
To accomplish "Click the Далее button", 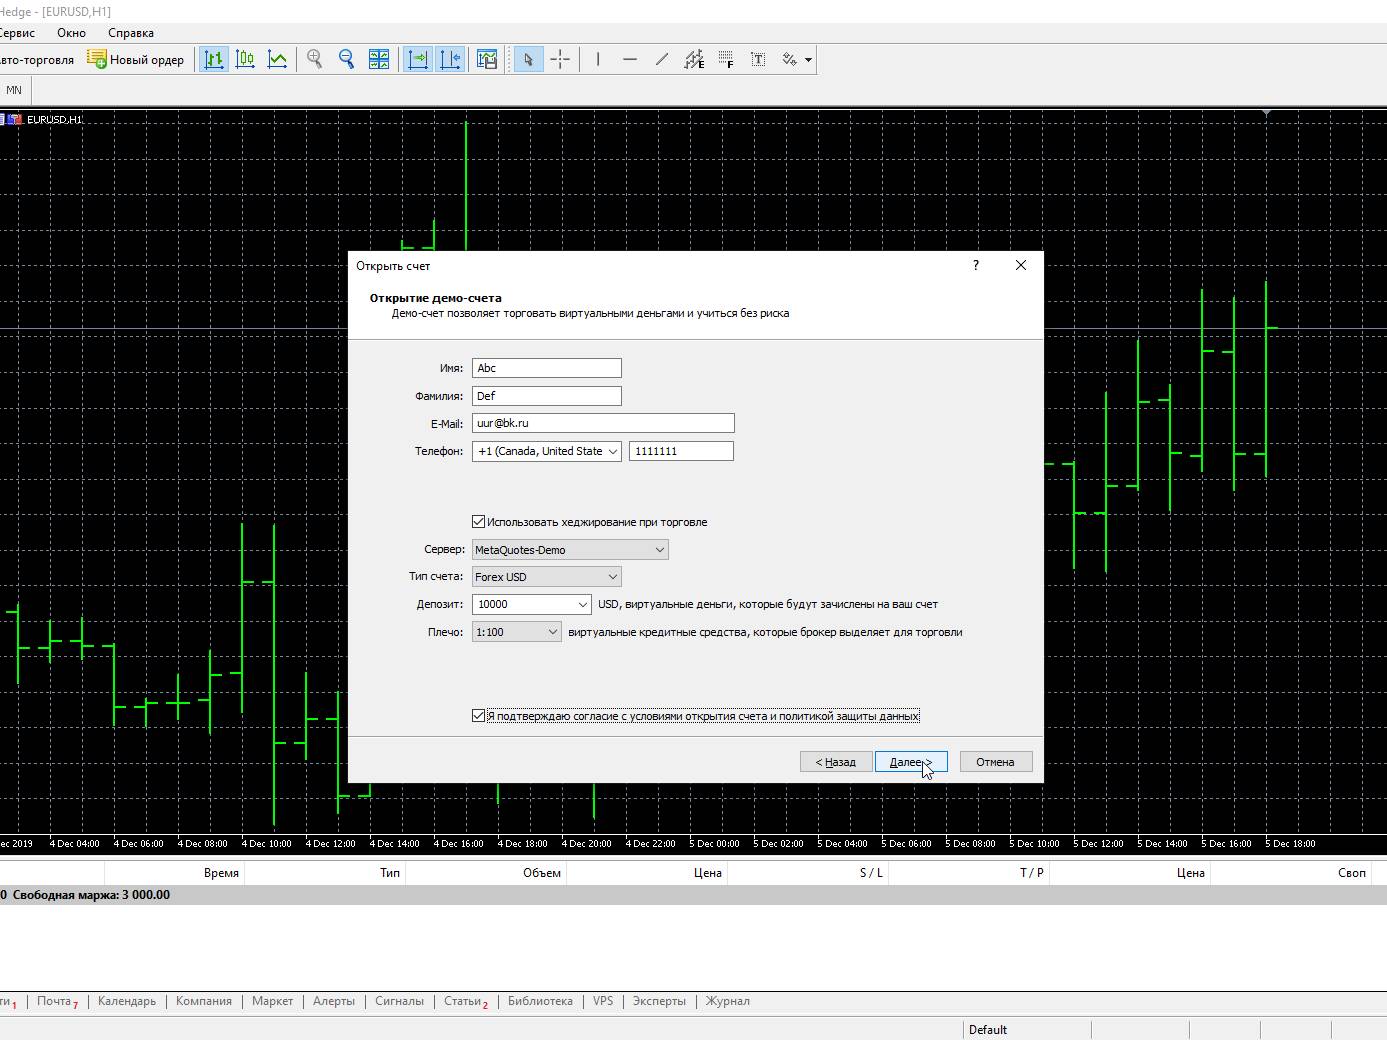I will (910, 762).
